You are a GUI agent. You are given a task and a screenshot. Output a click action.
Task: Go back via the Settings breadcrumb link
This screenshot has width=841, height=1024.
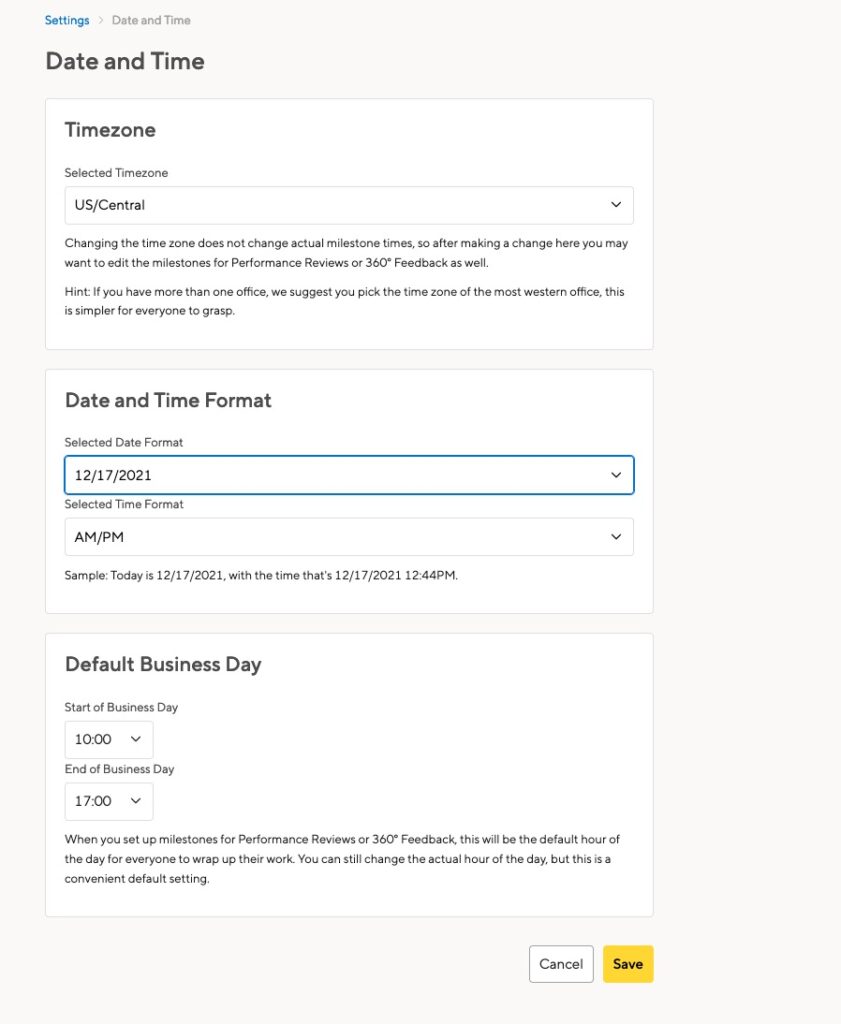pyautogui.click(x=67, y=20)
